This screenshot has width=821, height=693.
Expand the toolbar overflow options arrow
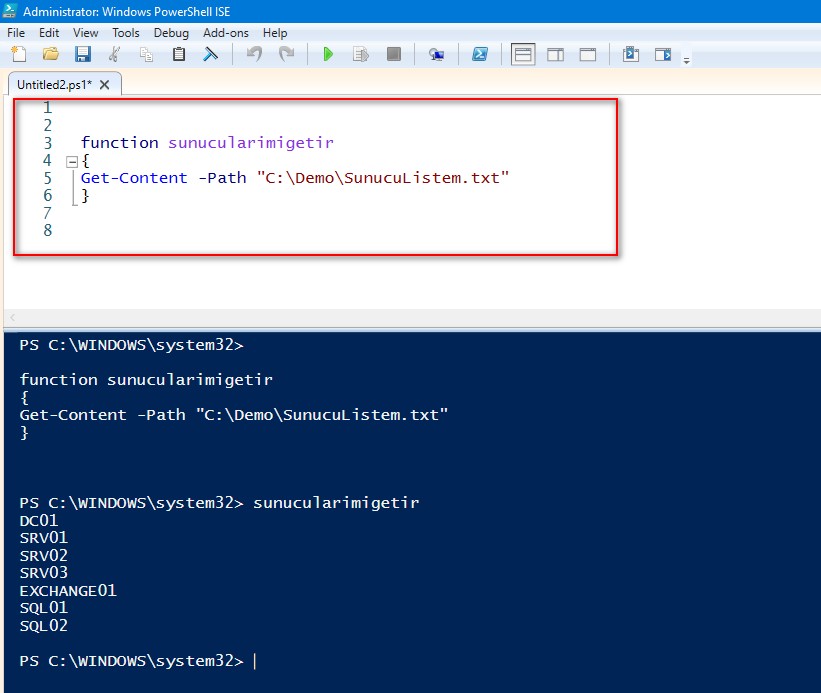click(687, 61)
